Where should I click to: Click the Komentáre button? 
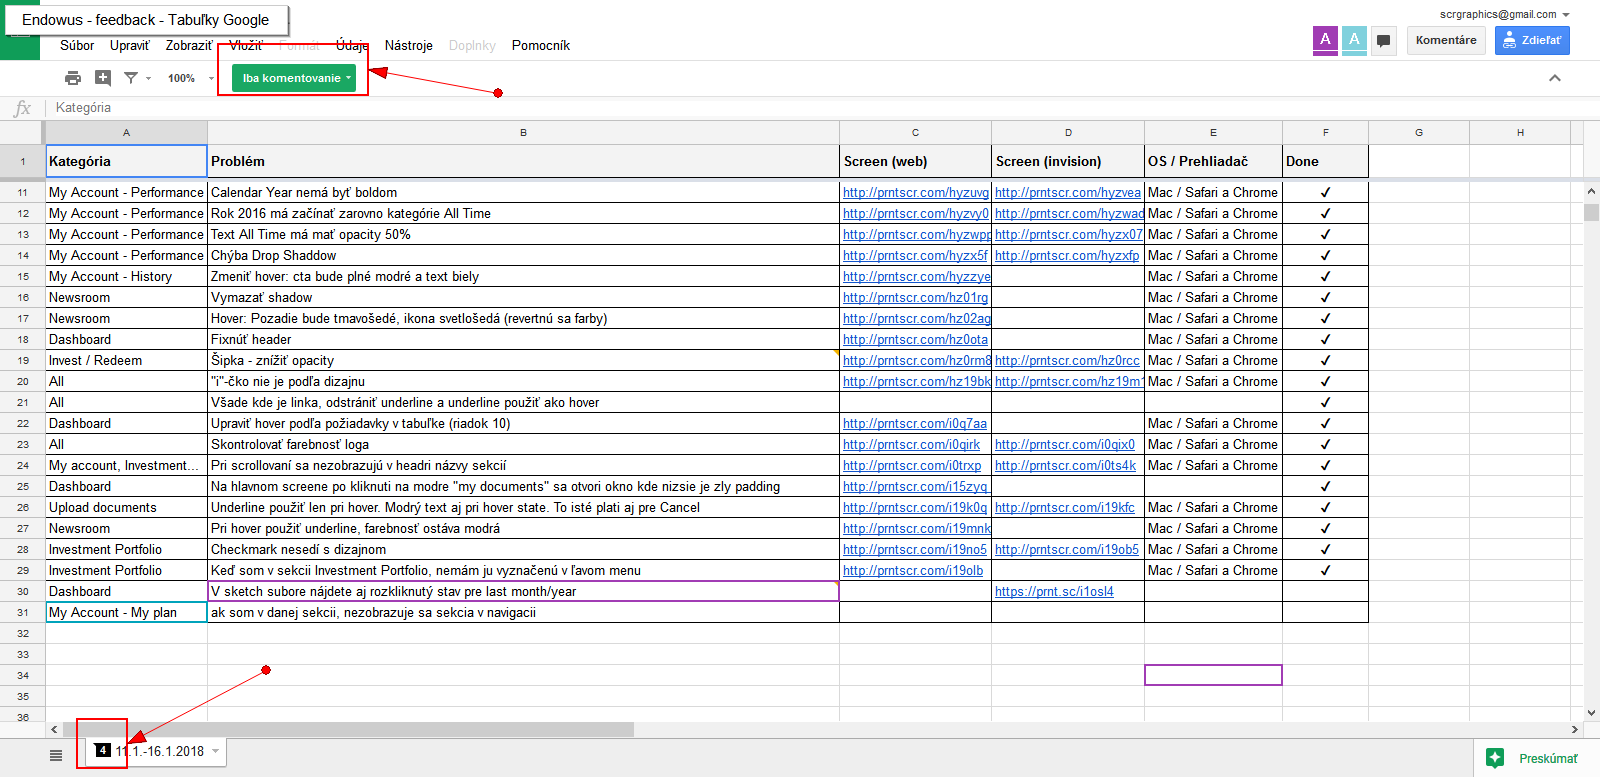click(x=1445, y=40)
